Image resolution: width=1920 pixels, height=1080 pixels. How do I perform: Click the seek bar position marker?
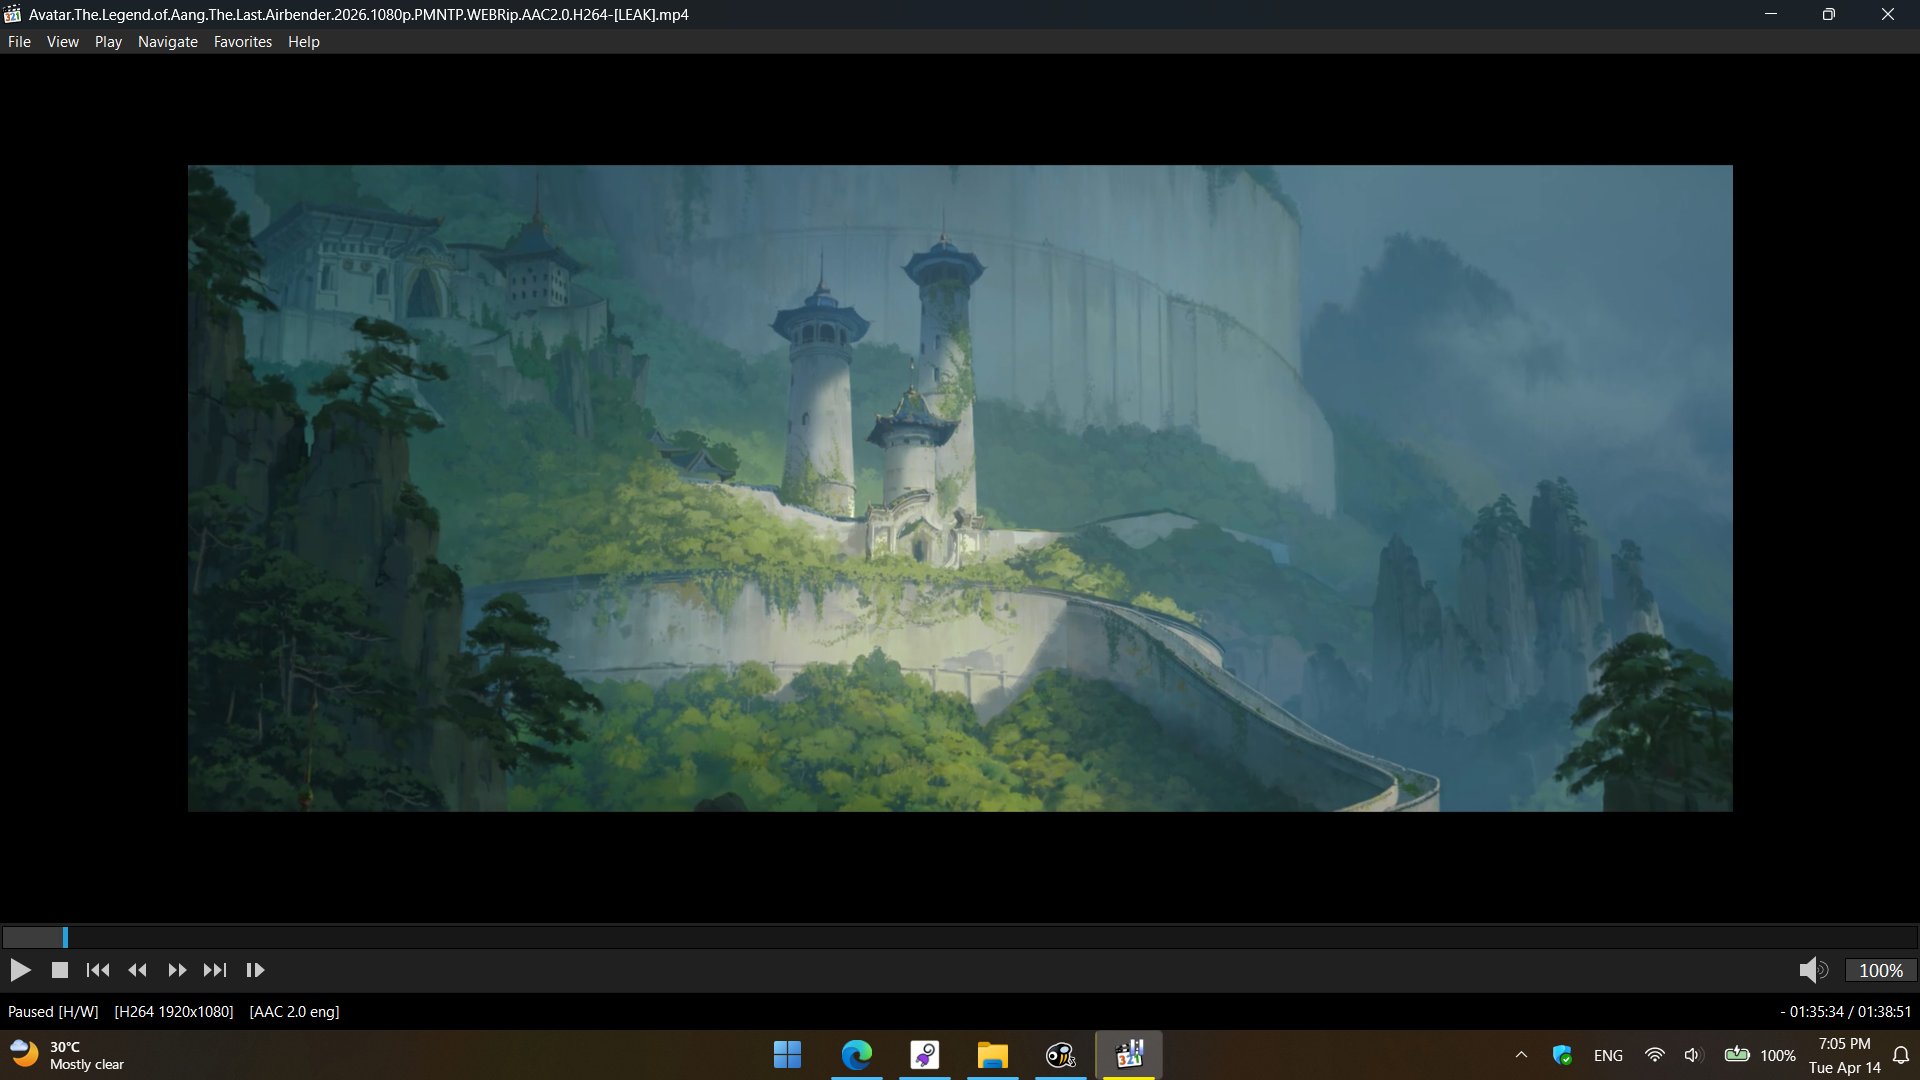coord(65,937)
